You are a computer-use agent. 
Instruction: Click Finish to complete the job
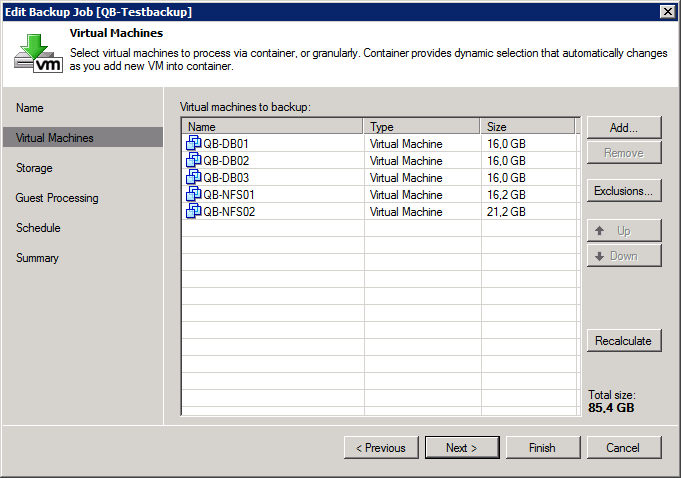[542, 448]
